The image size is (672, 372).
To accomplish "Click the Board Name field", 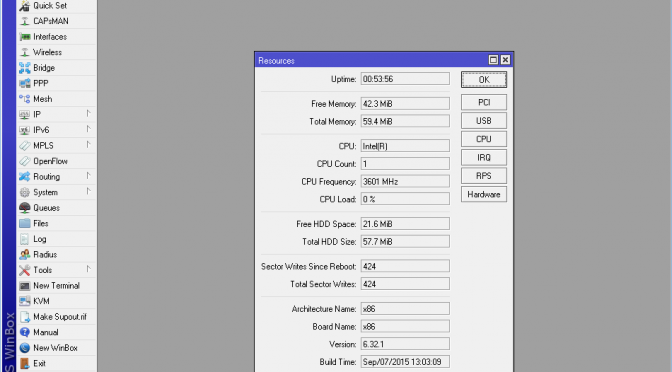I will (x=405, y=327).
